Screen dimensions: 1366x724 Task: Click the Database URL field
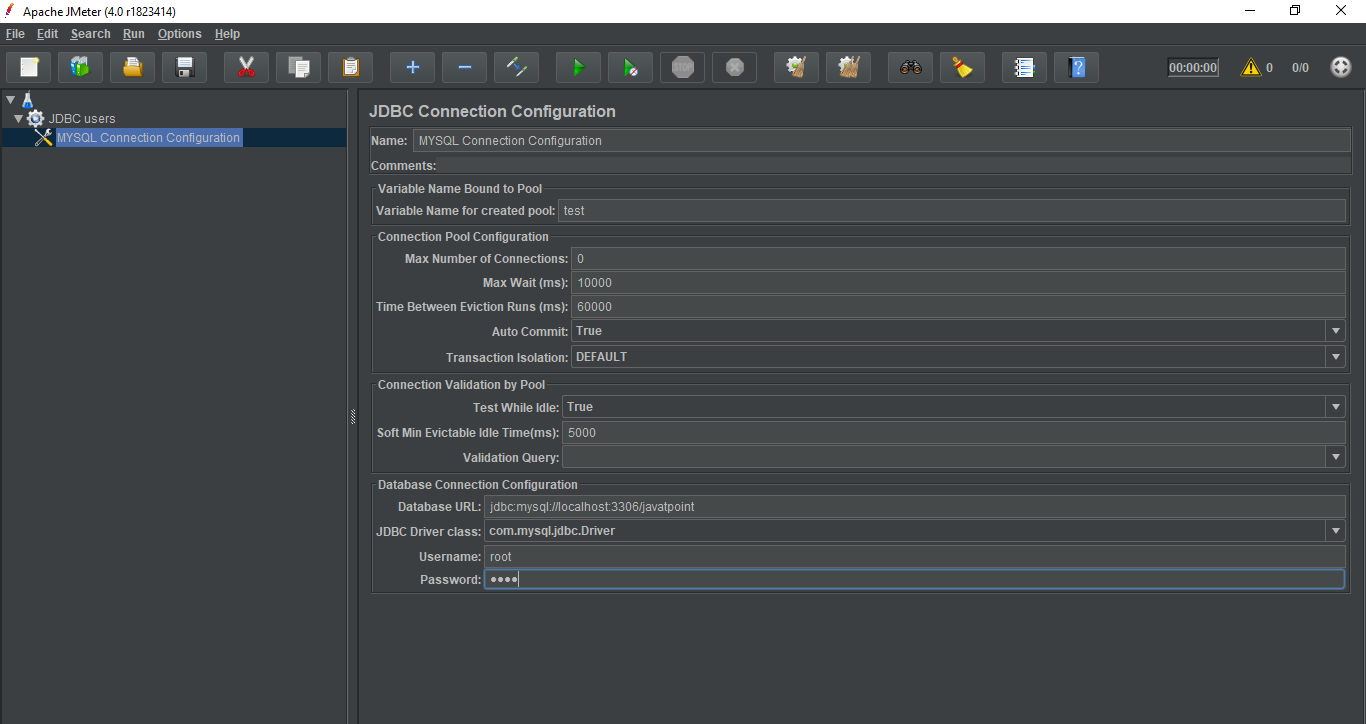click(x=915, y=507)
